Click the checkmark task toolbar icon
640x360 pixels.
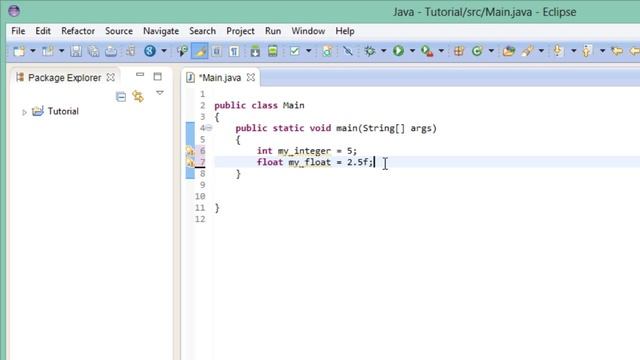click(x=294, y=51)
